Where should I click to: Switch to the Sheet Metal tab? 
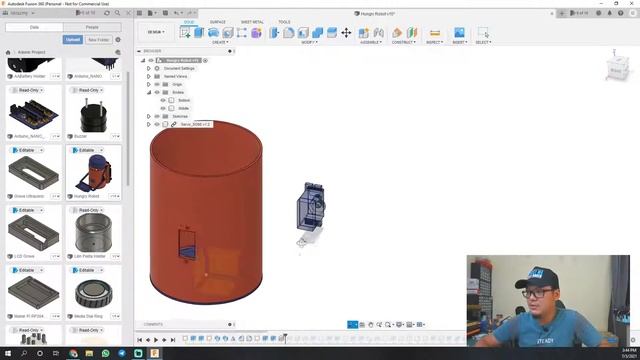tap(252, 22)
